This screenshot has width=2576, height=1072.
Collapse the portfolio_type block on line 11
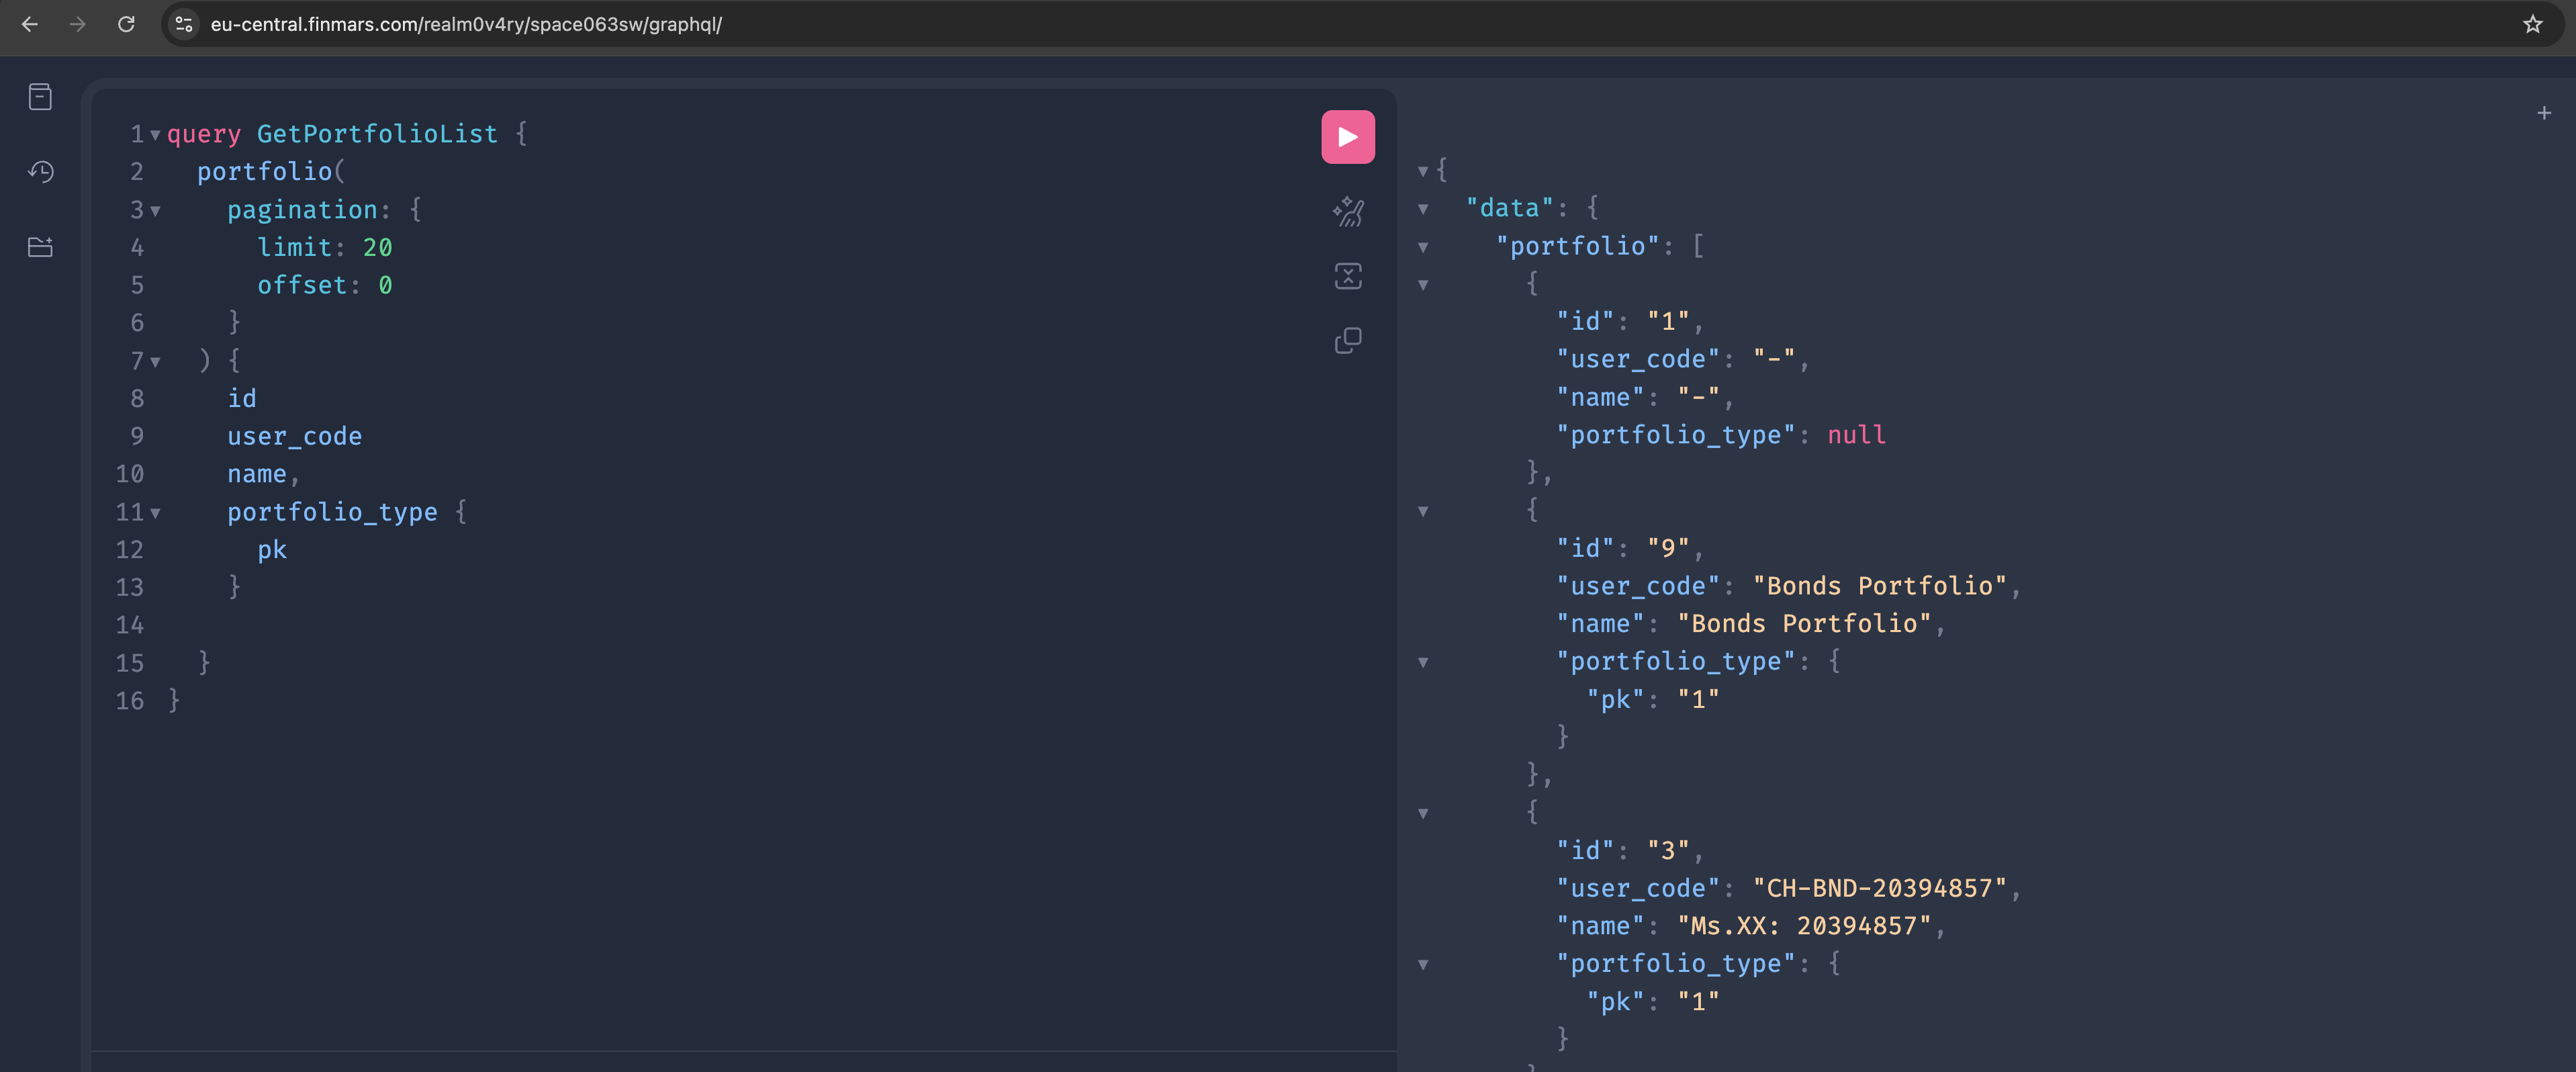click(x=155, y=513)
